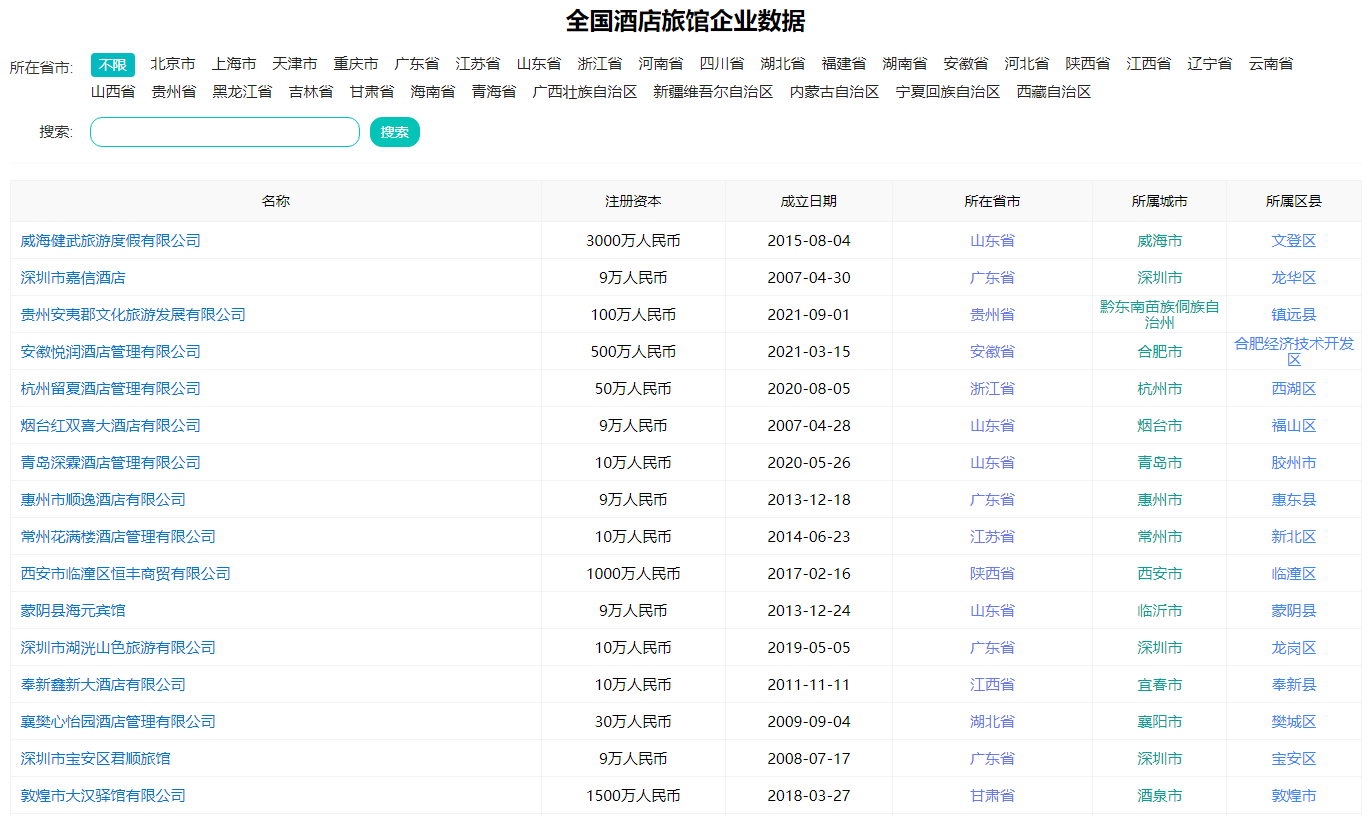Select the 不限 province filter
The image size is (1369, 816).
coord(113,65)
